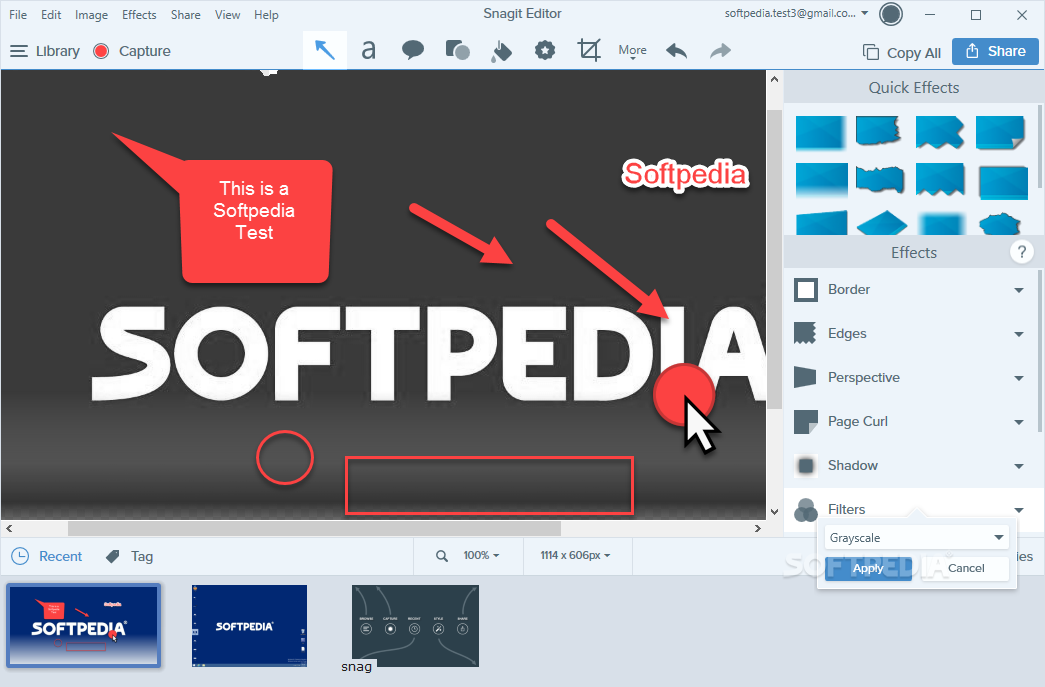The width and height of the screenshot is (1045, 687).
Task: Open the Effects help question mark
Action: pyautogui.click(x=1021, y=253)
